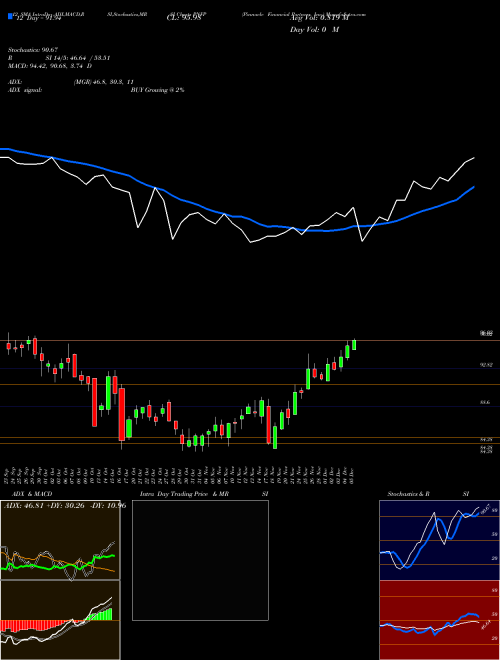Click the "Stochastics & R" panel title
The height and width of the screenshot is (660, 500).
click(x=409, y=494)
